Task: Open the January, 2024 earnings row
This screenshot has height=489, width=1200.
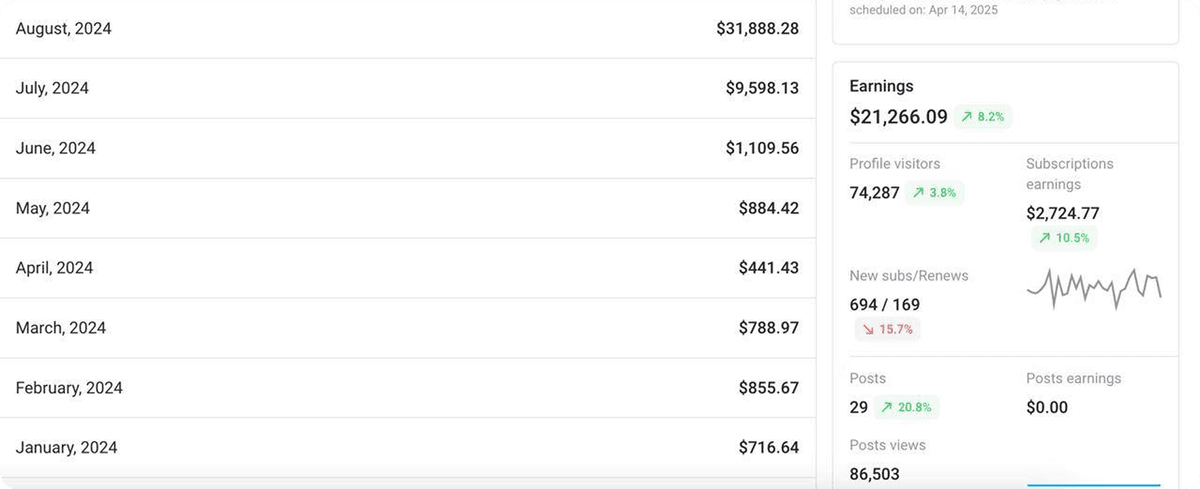Action: (407, 448)
